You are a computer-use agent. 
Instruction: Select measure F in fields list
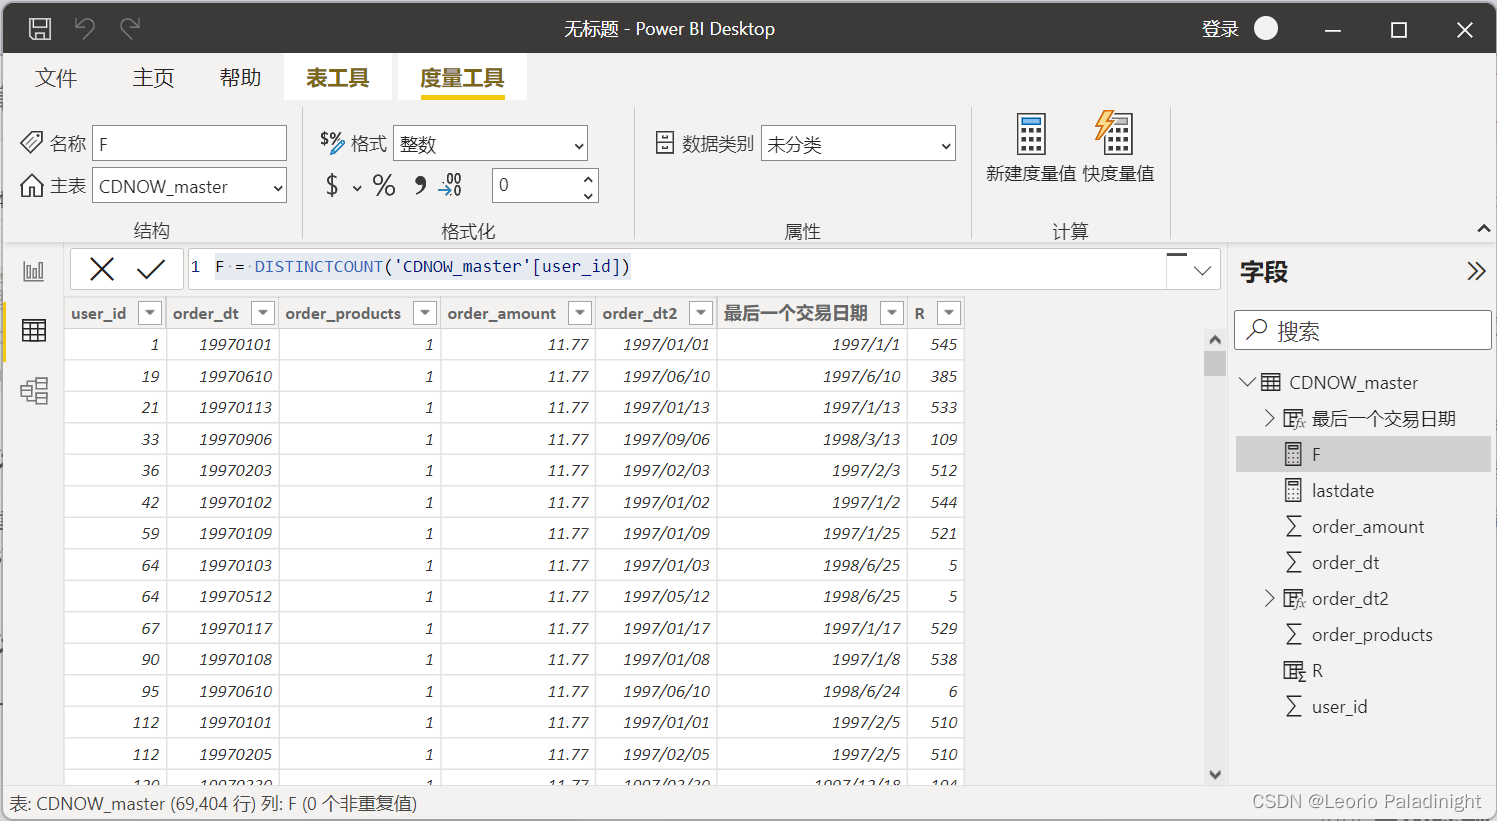[x=1363, y=454]
